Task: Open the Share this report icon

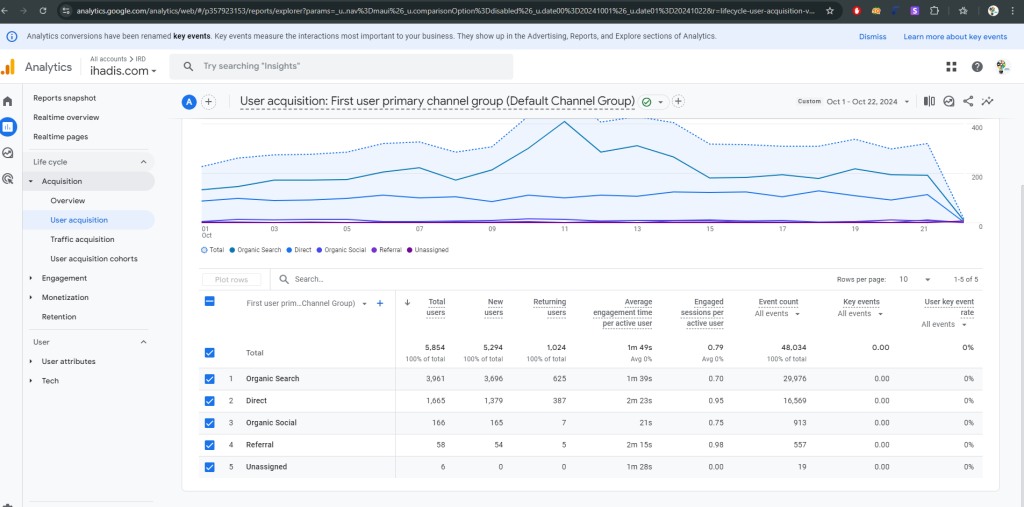Action: tap(968, 101)
